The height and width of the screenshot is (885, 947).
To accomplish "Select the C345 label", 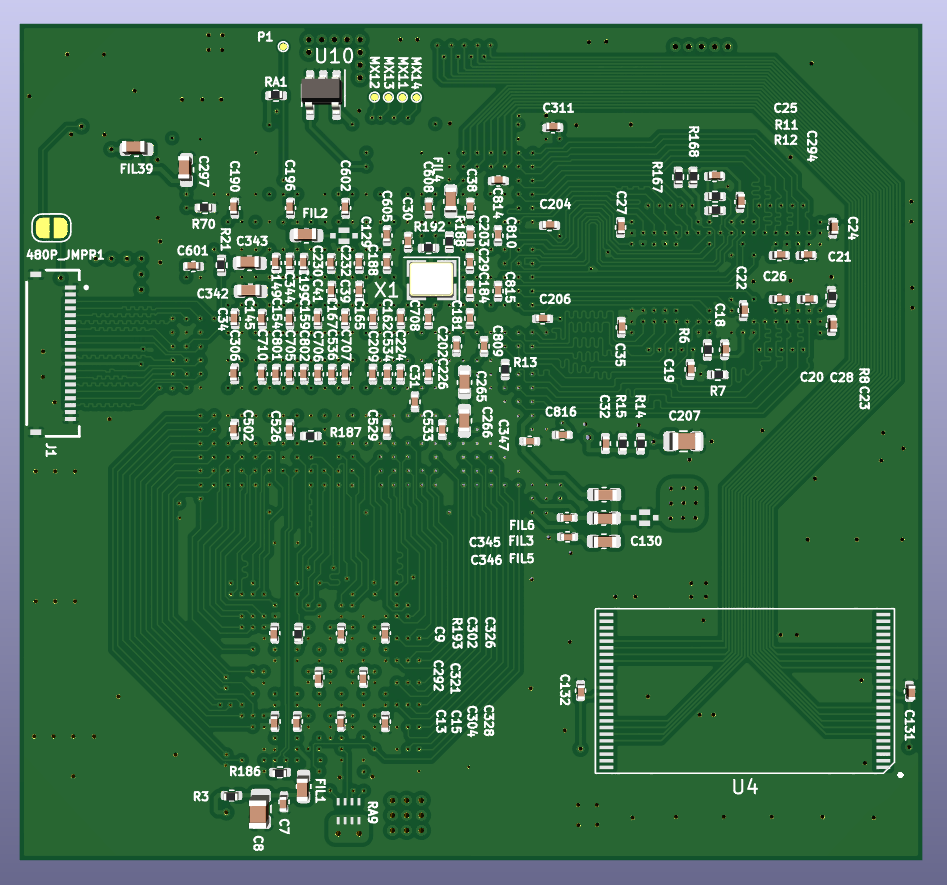I will pos(485,542).
